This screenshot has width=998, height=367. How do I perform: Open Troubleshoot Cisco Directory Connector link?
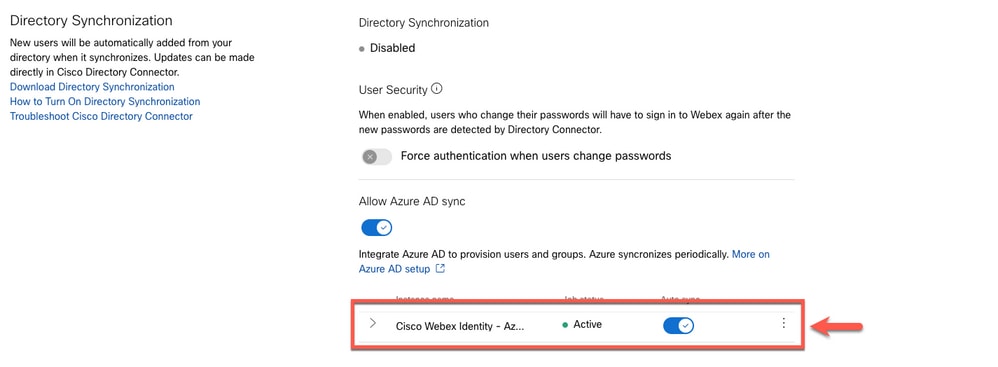(101, 116)
